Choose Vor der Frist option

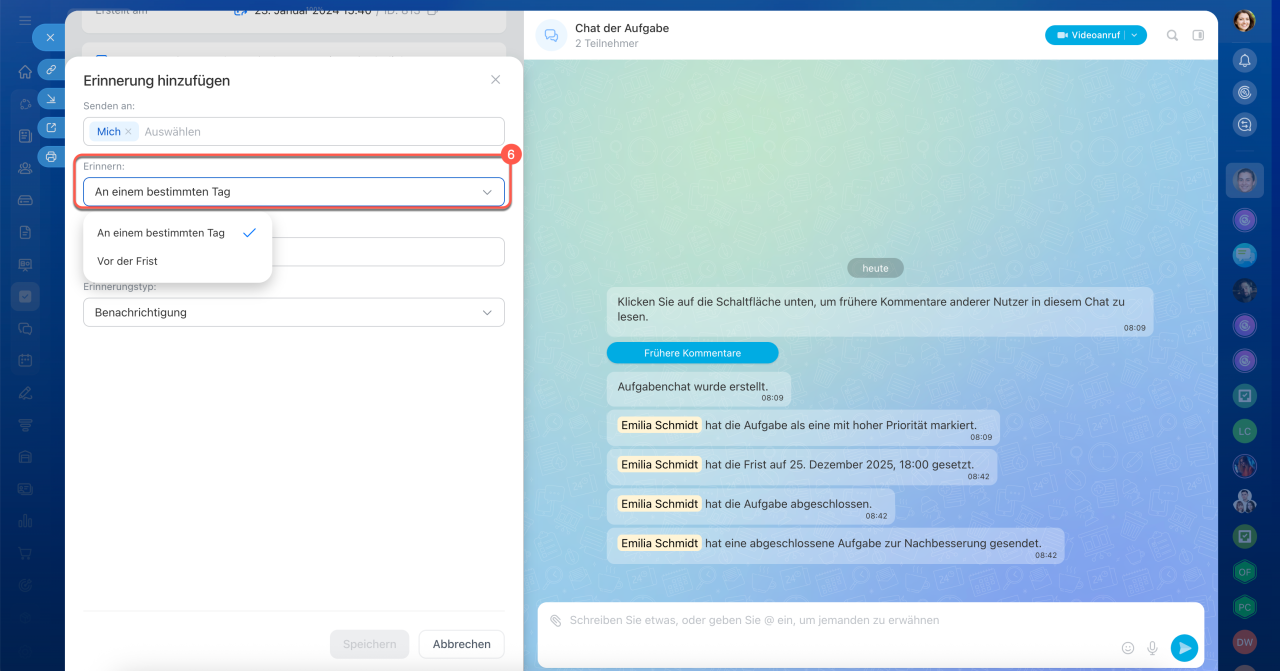click(x=177, y=261)
